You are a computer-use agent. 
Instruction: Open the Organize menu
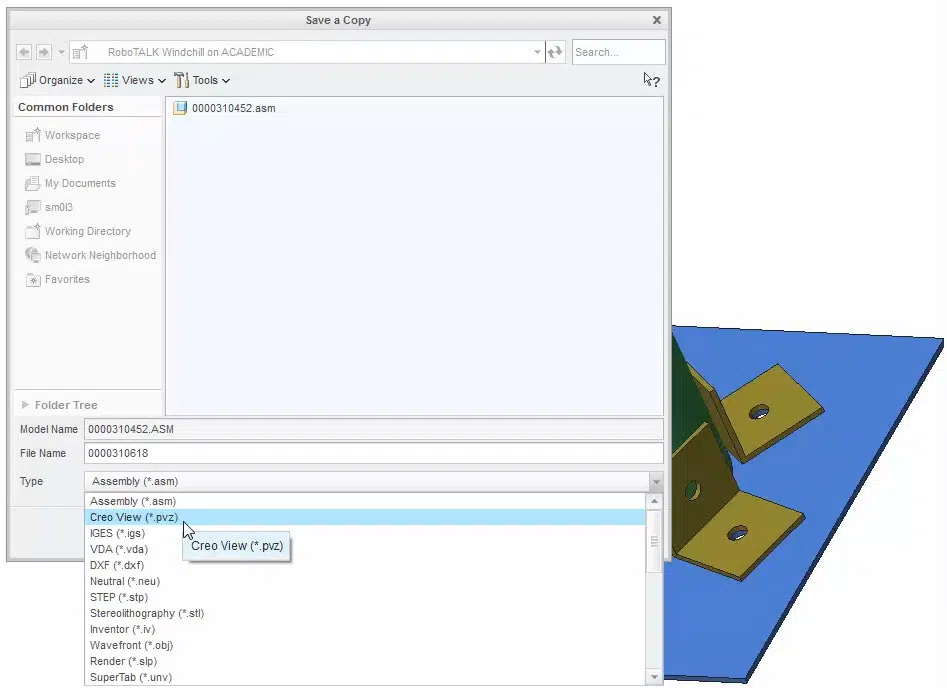tap(57, 80)
